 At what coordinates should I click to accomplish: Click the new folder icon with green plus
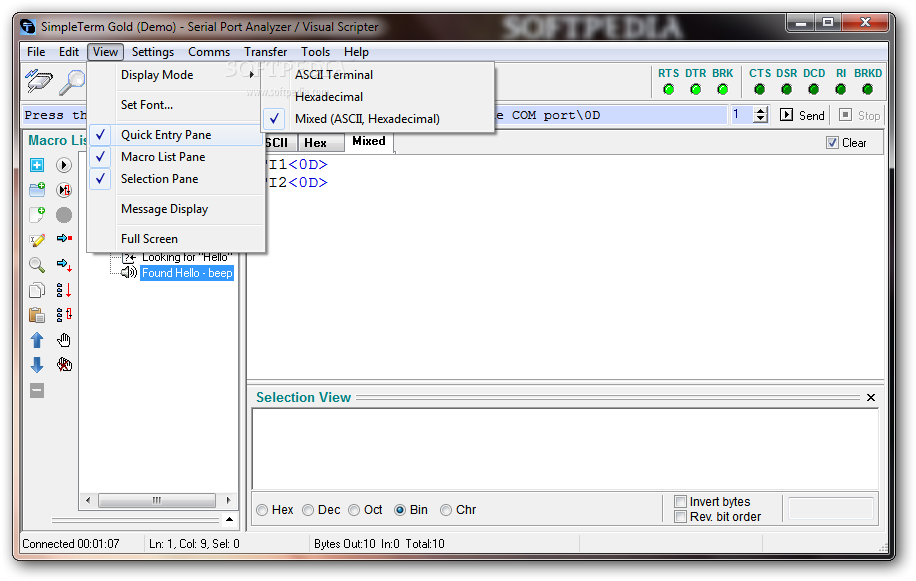point(37,189)
